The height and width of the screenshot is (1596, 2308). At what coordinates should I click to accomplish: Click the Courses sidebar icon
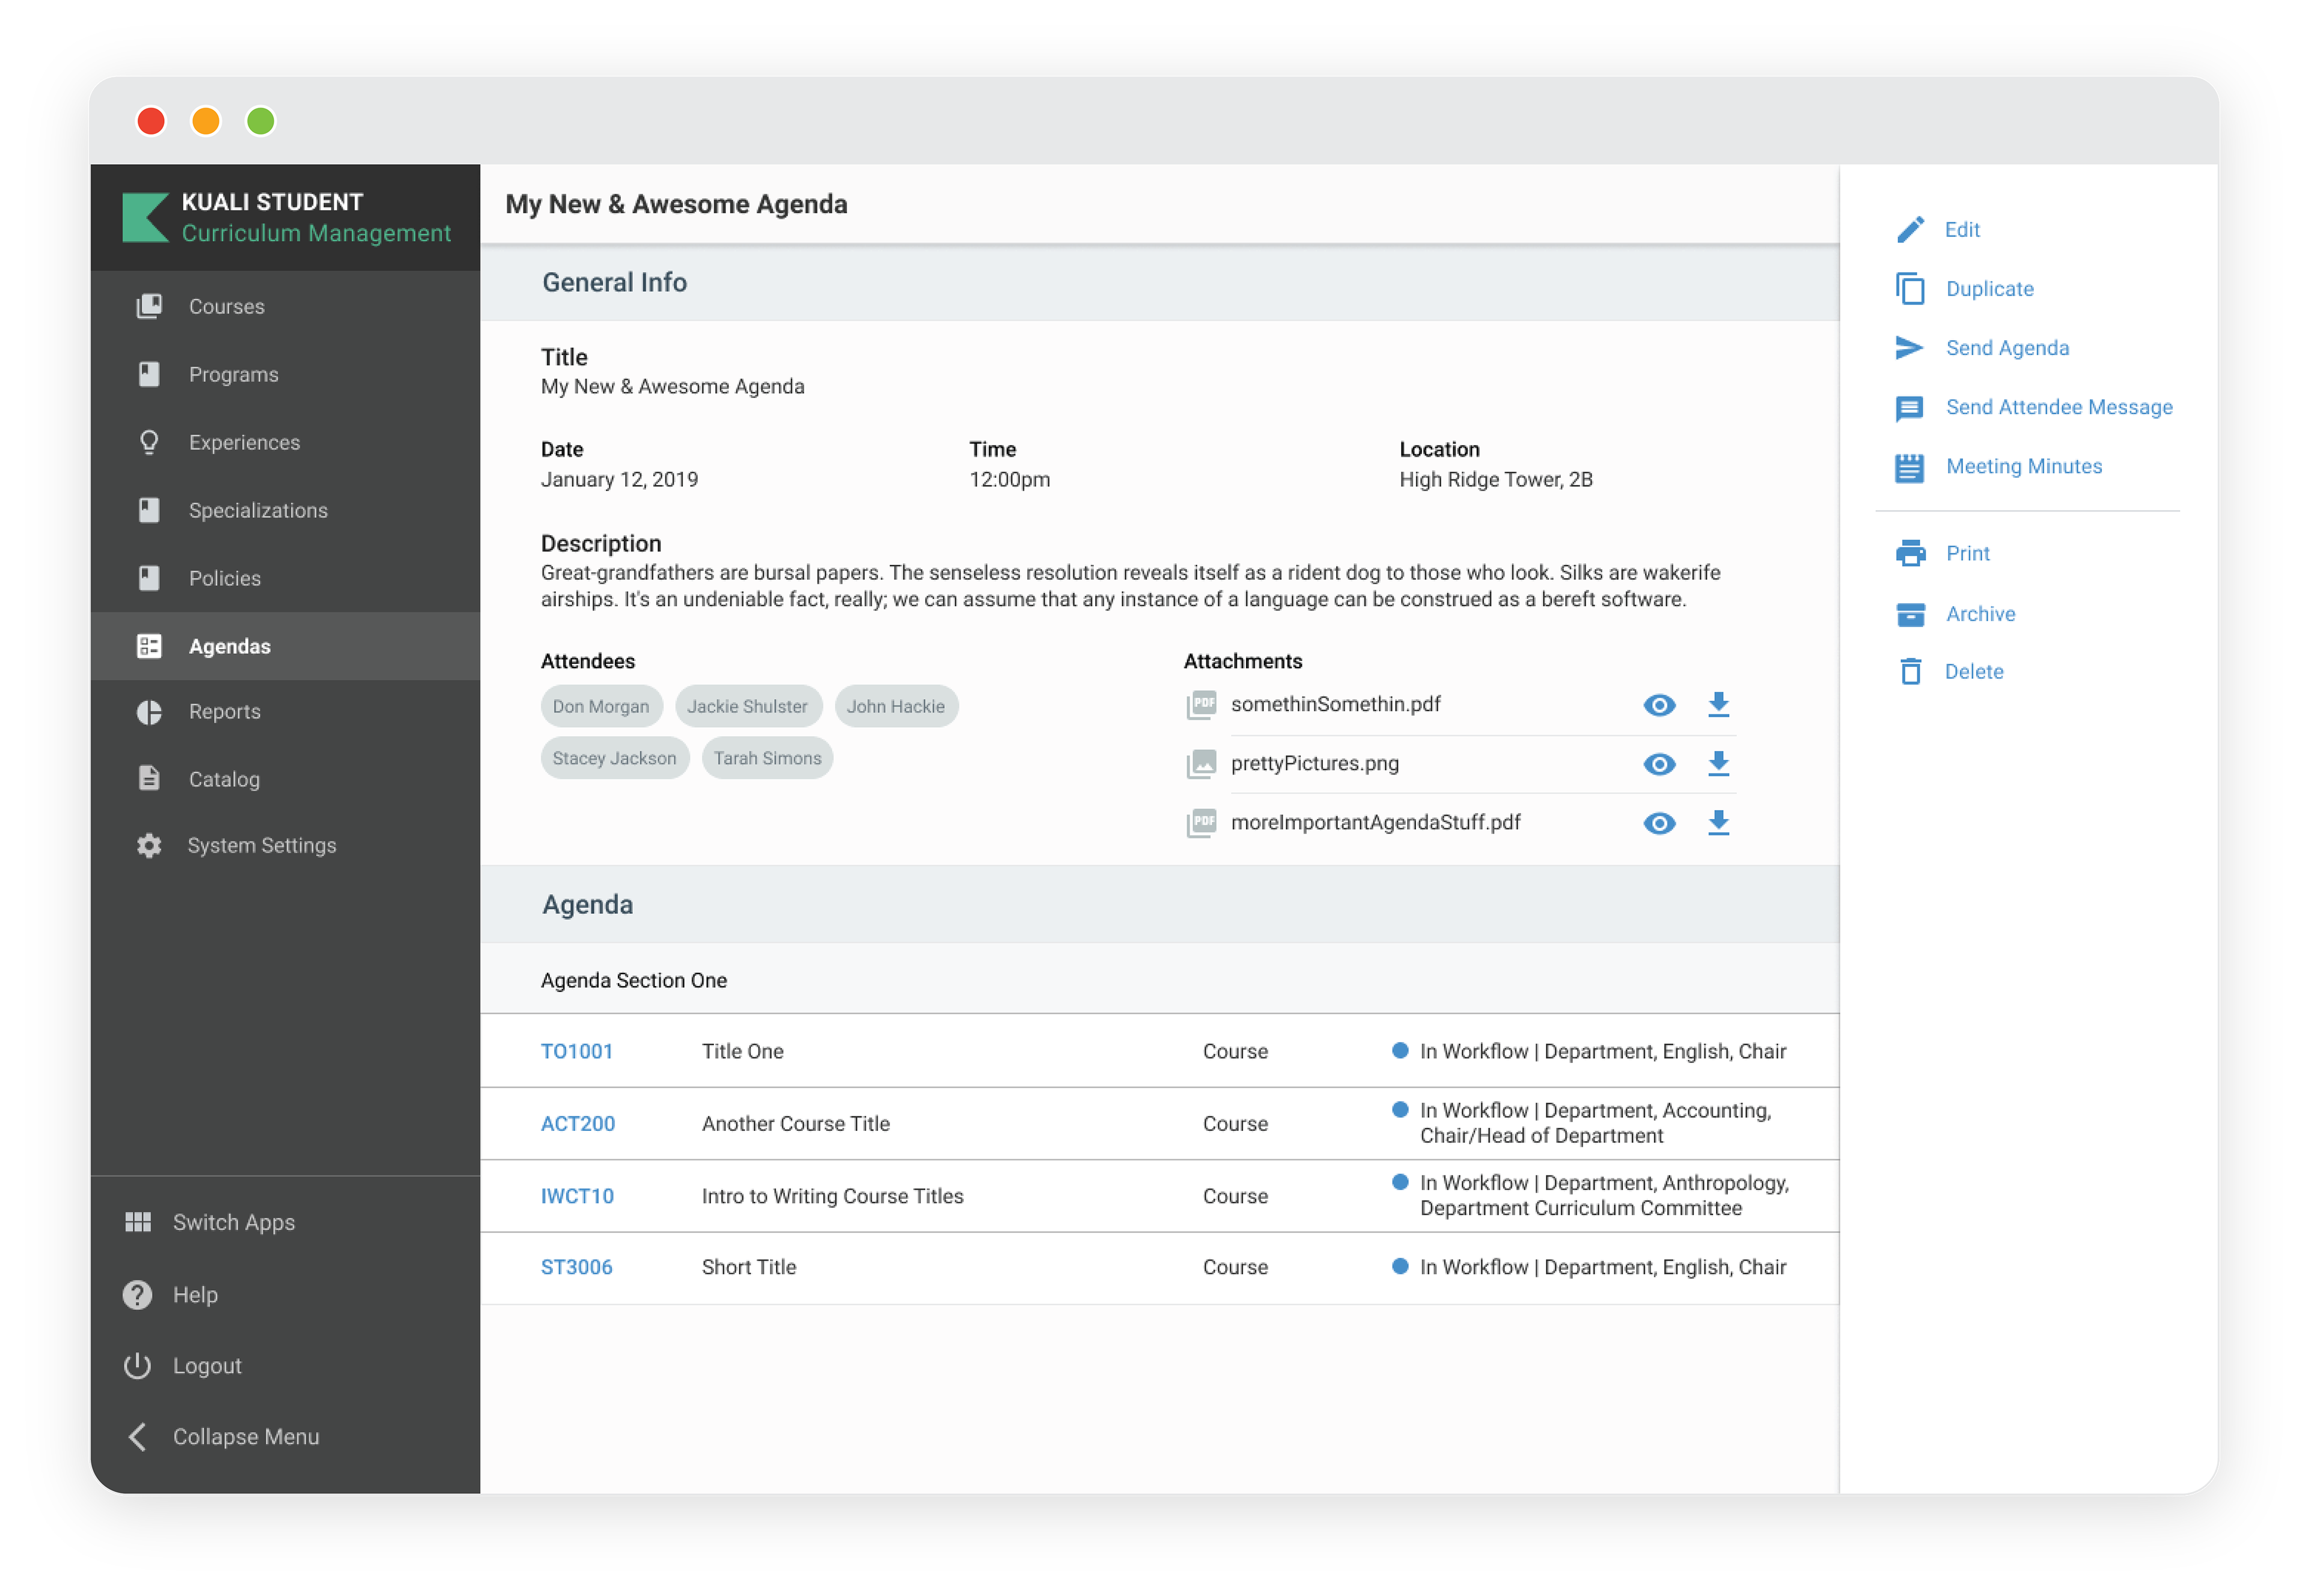tap(149, 306)
